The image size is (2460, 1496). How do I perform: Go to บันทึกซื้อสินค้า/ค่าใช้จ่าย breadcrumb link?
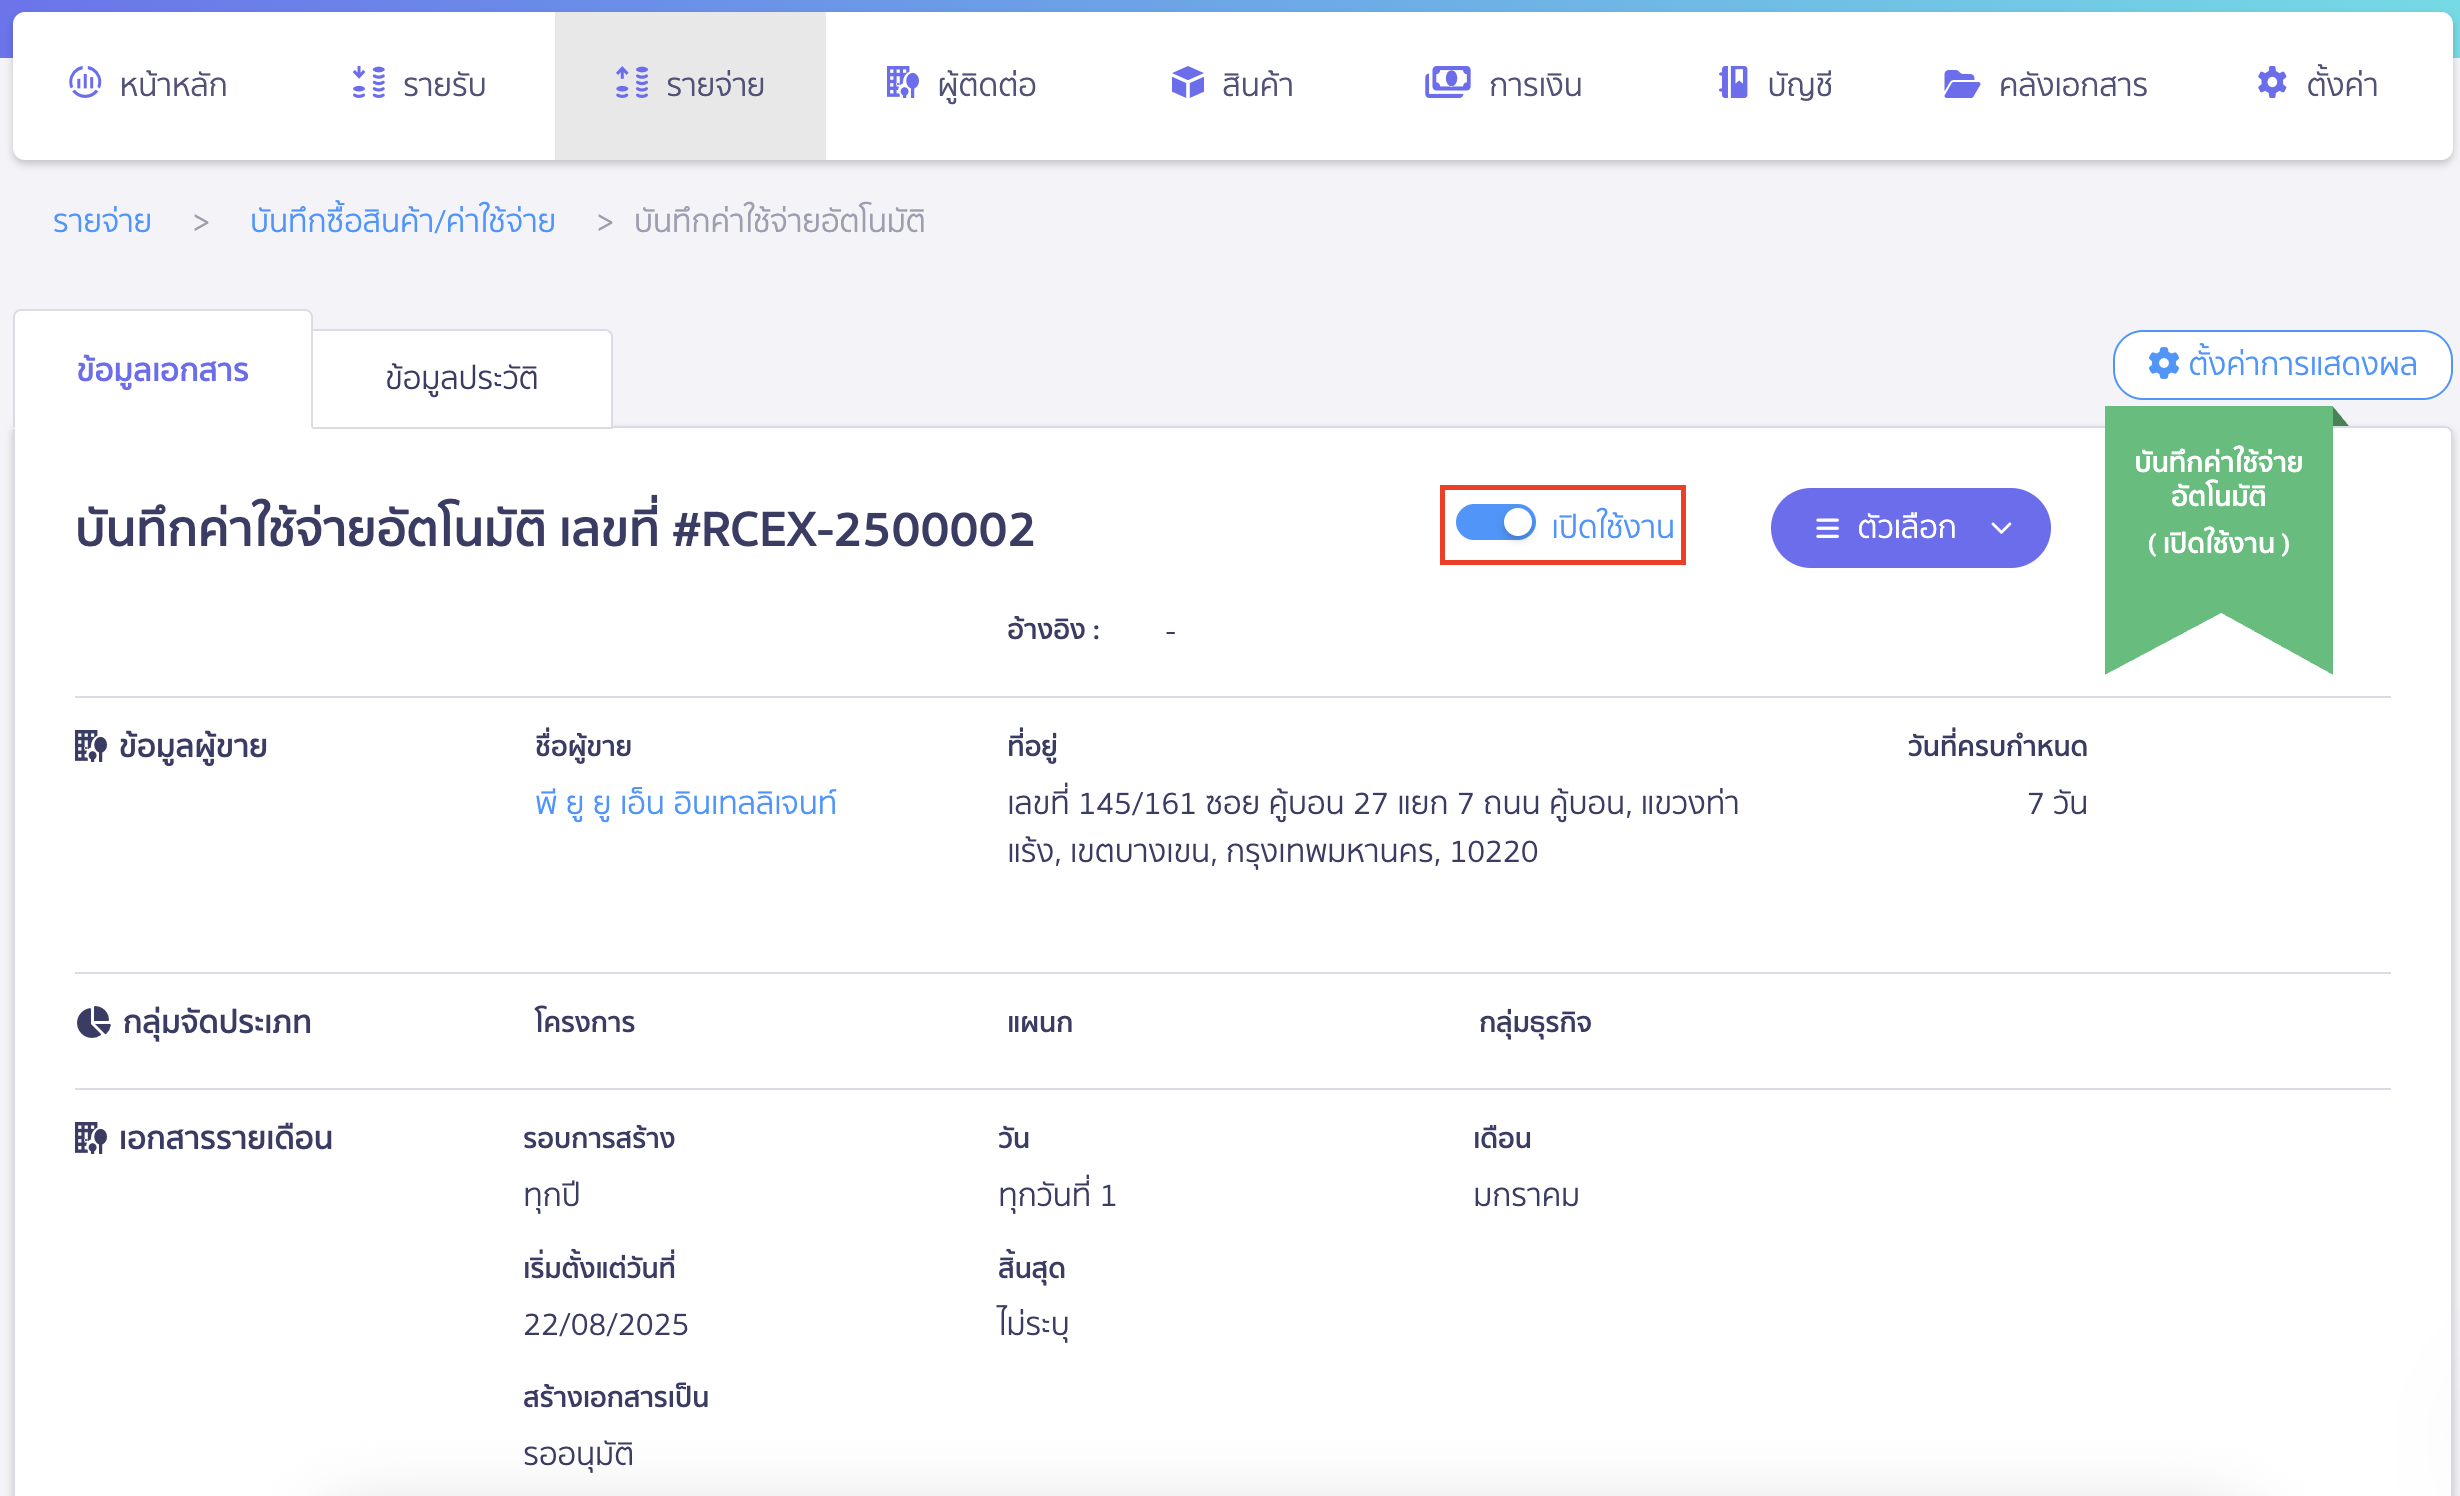pyautogui.click(x=402, y=220)
